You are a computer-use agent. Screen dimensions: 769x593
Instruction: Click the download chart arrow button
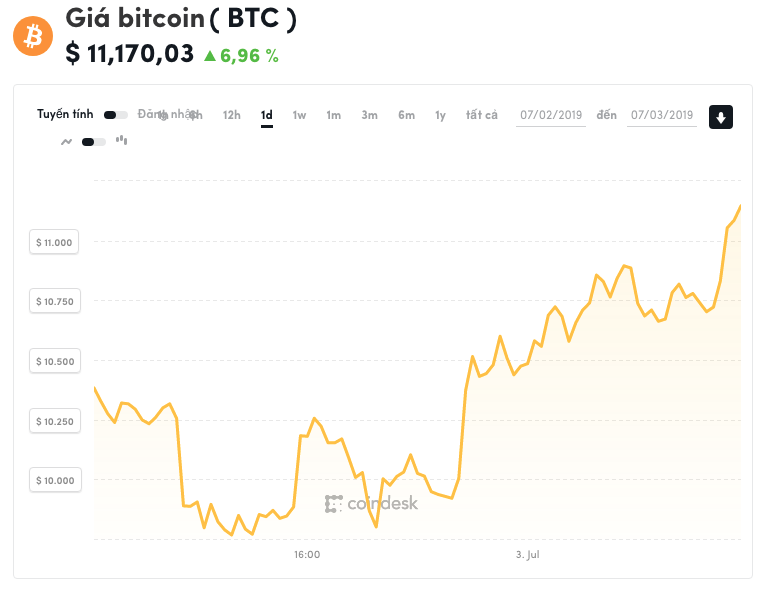[x=721, y=117]
